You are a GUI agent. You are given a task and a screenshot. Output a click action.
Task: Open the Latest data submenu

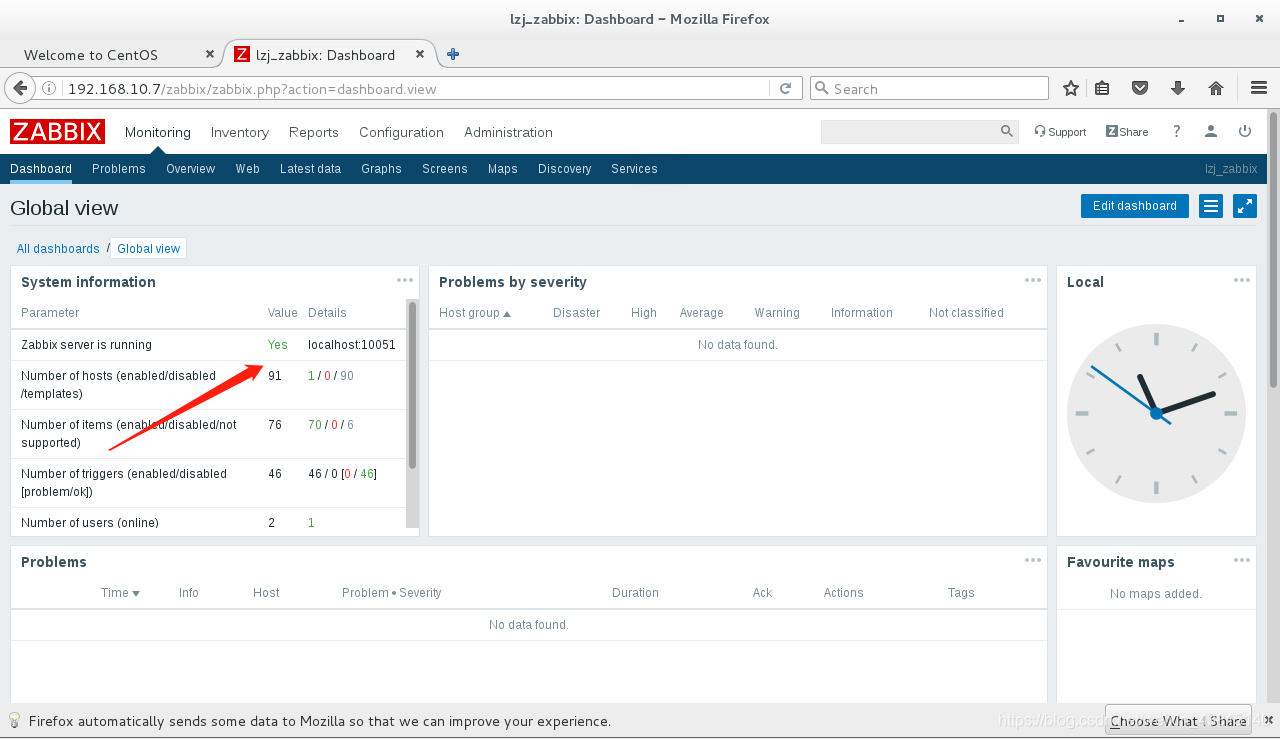[x=310, y=169]
